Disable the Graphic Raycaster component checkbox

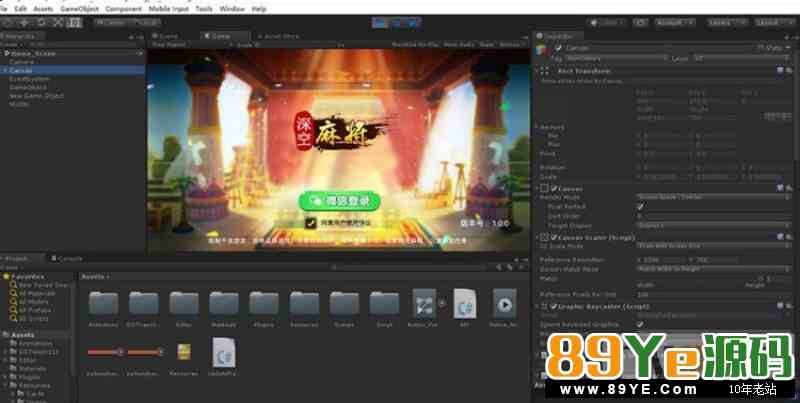pyautogui.click(x=554, y=306)
